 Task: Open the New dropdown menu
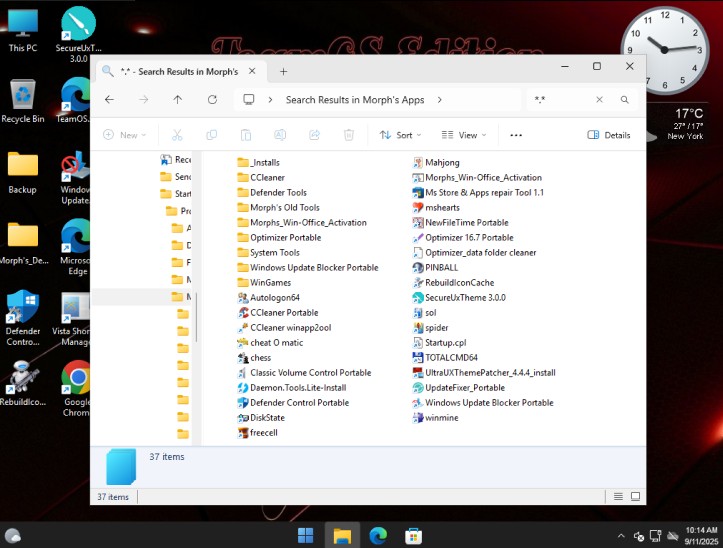pos(124,135)
